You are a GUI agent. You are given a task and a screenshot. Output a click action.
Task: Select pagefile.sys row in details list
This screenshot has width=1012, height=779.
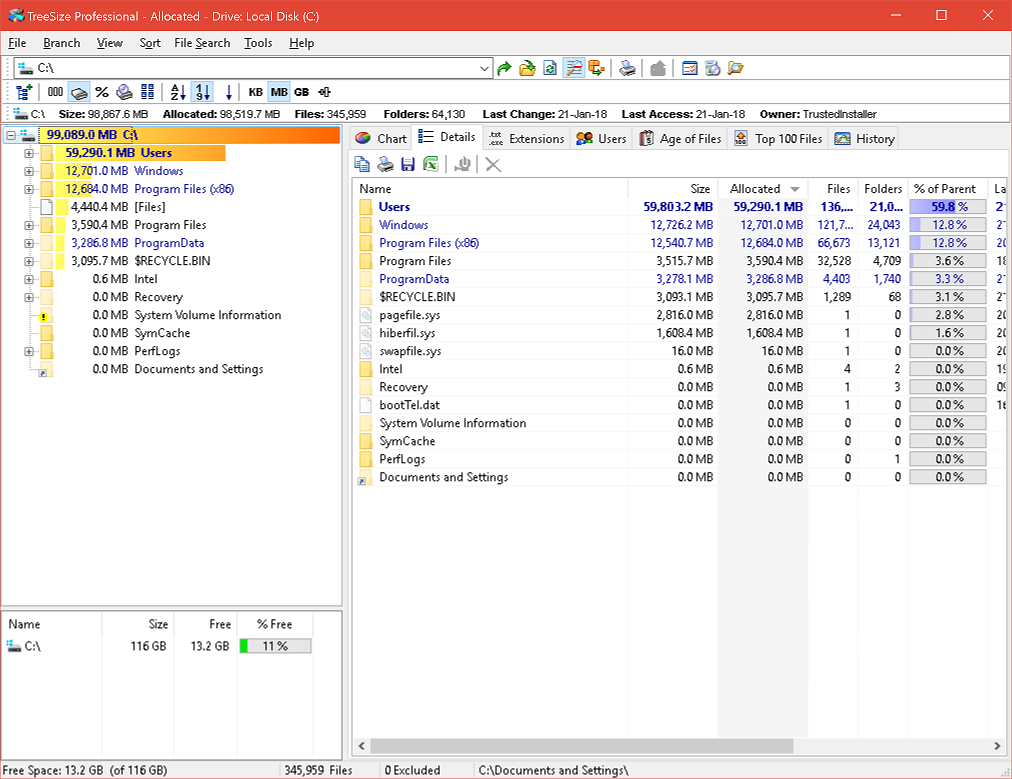coord(410,315)
